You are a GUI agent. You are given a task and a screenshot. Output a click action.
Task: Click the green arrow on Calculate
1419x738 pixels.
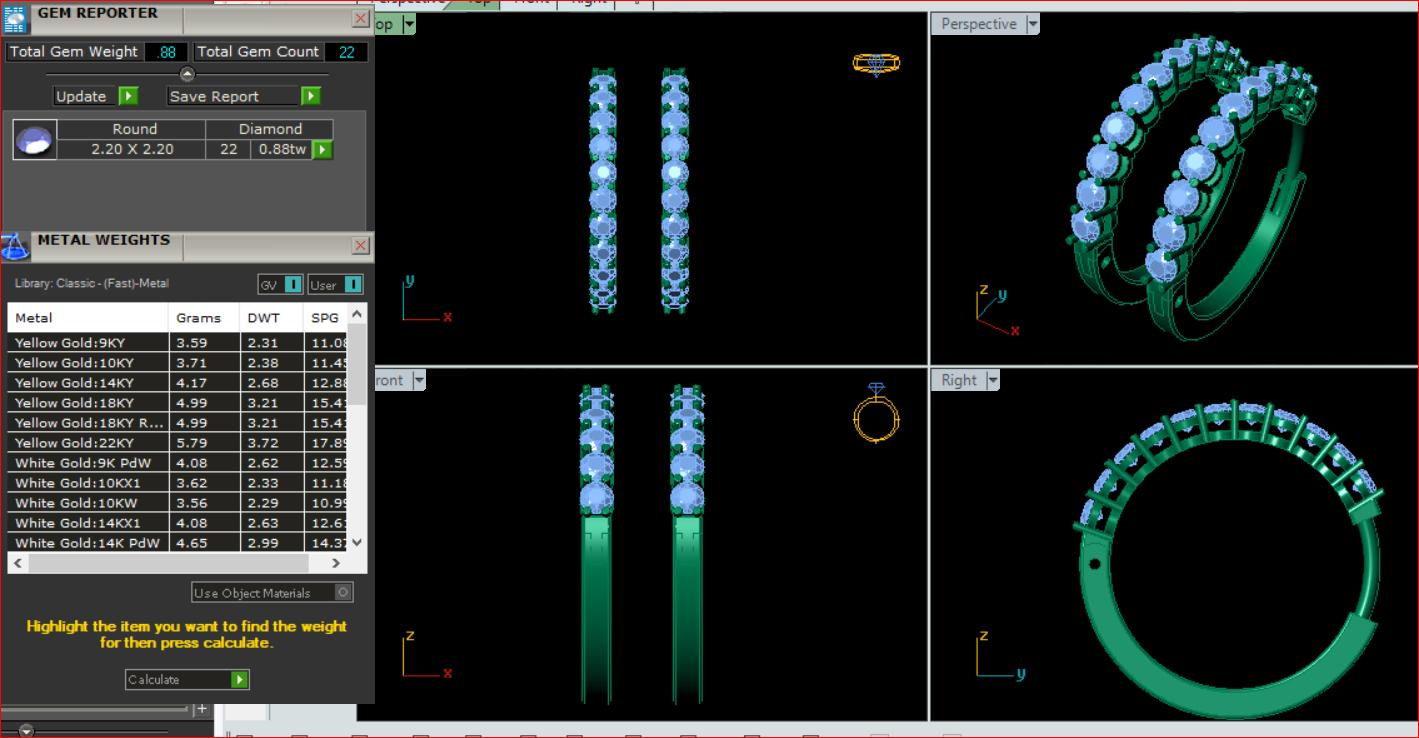click(239, 680)
